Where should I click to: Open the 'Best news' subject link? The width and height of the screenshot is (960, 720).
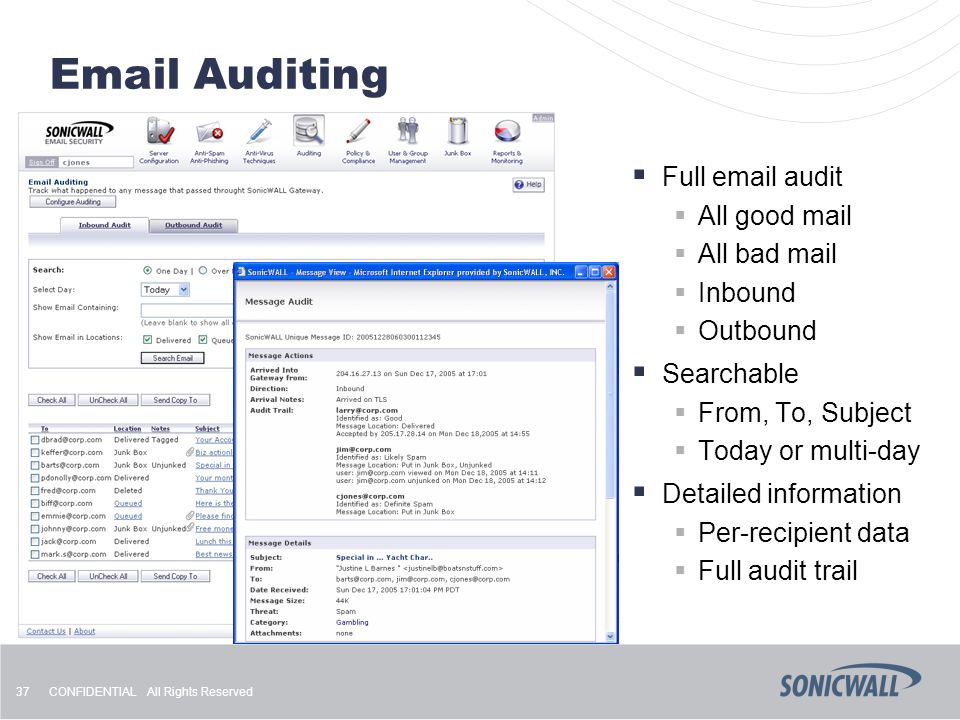pos(214,555)
